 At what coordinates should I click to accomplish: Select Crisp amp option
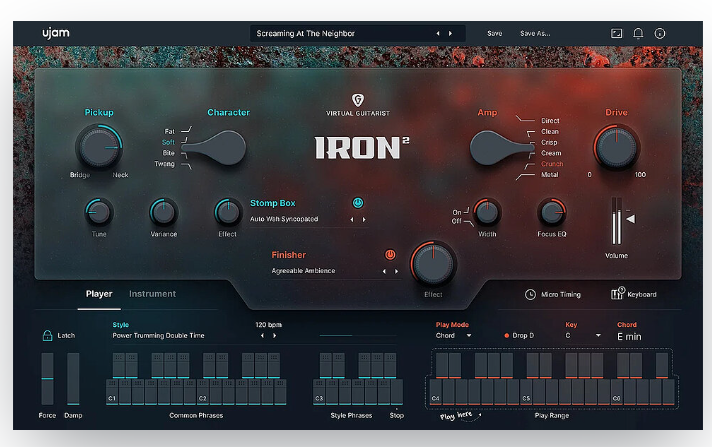click(549, 142)
